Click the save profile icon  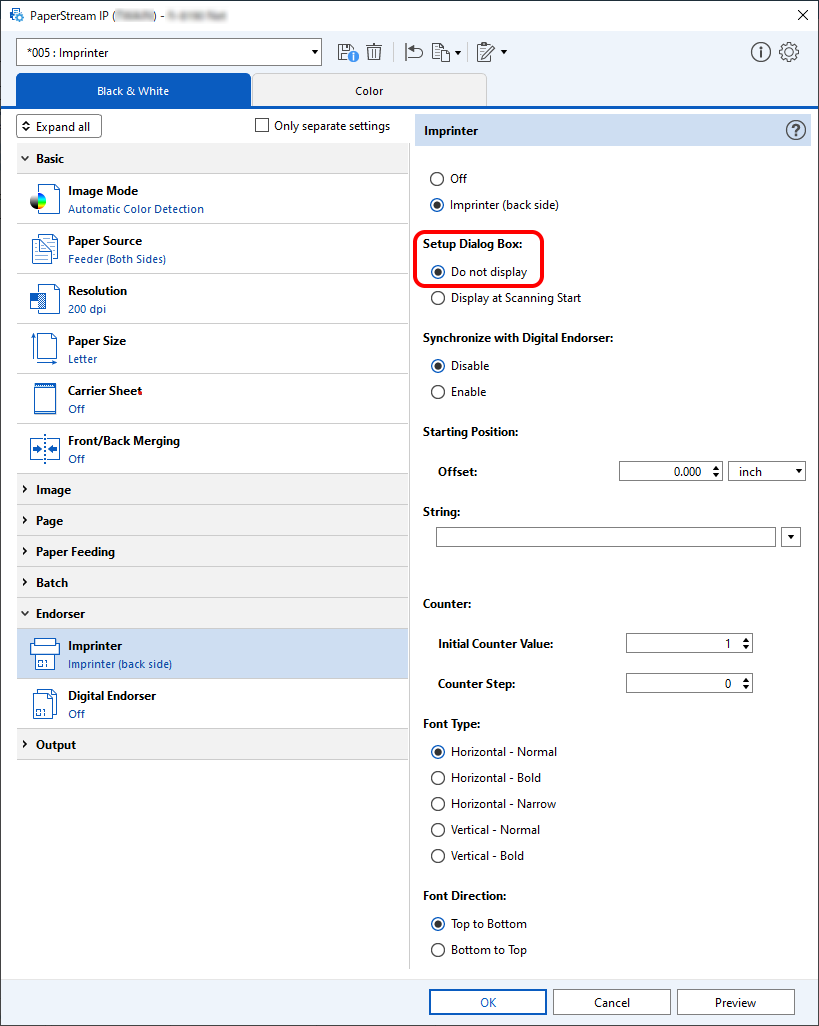point(348,52)
